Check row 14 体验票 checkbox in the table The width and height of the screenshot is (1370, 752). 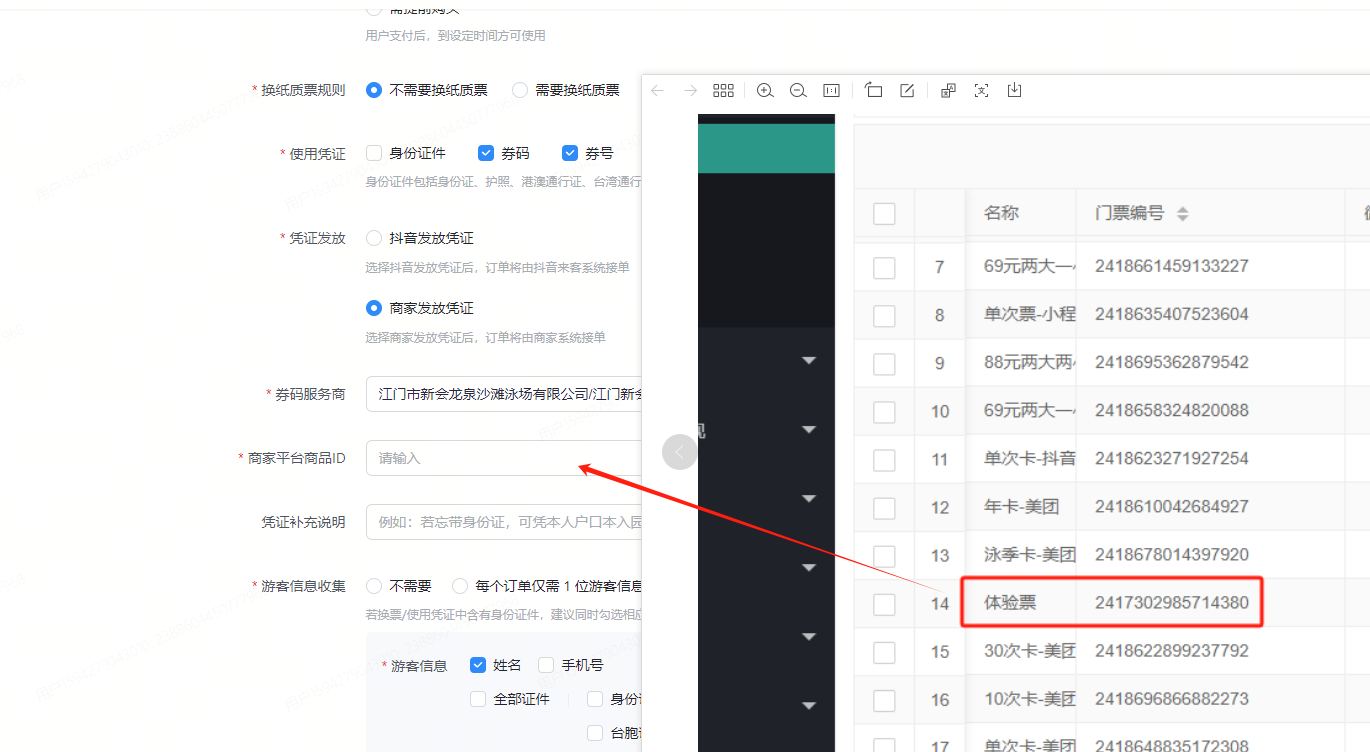[884, 603]
